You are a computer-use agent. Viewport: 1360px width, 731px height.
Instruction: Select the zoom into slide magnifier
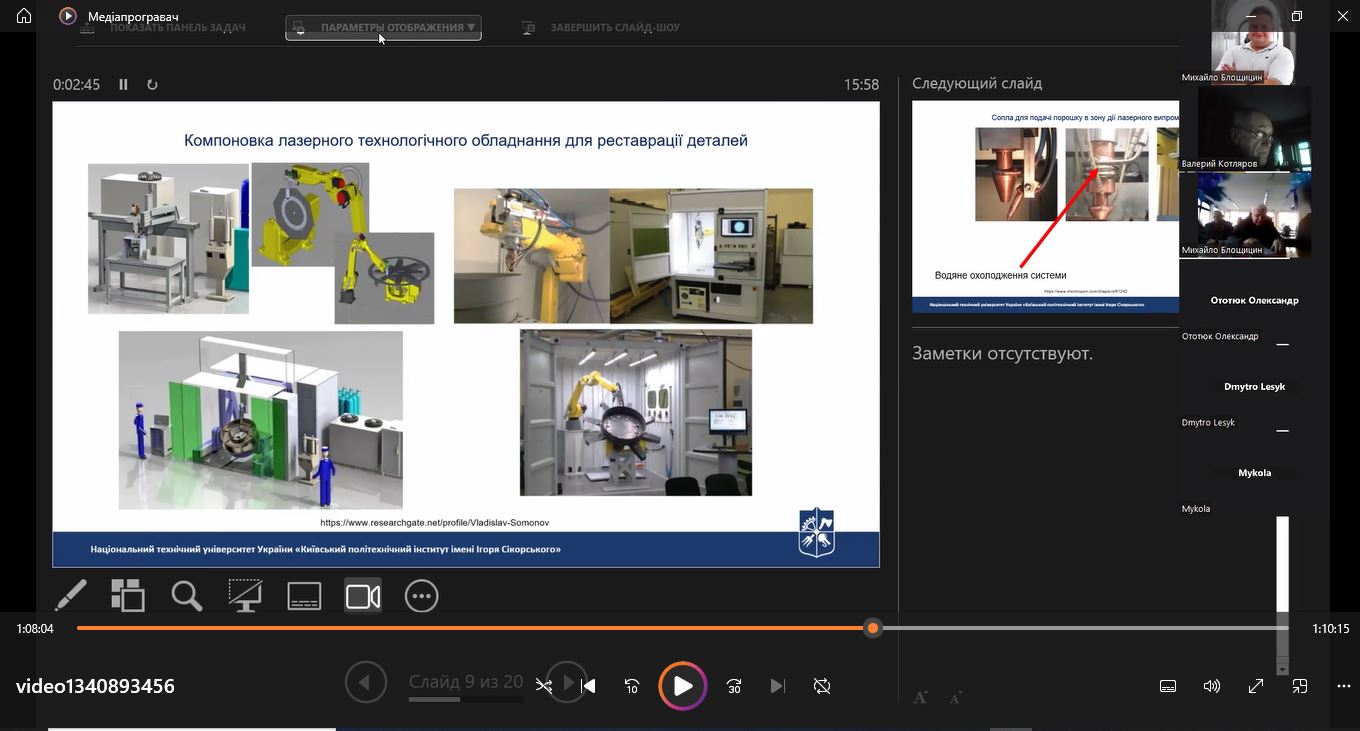[186, 596]
